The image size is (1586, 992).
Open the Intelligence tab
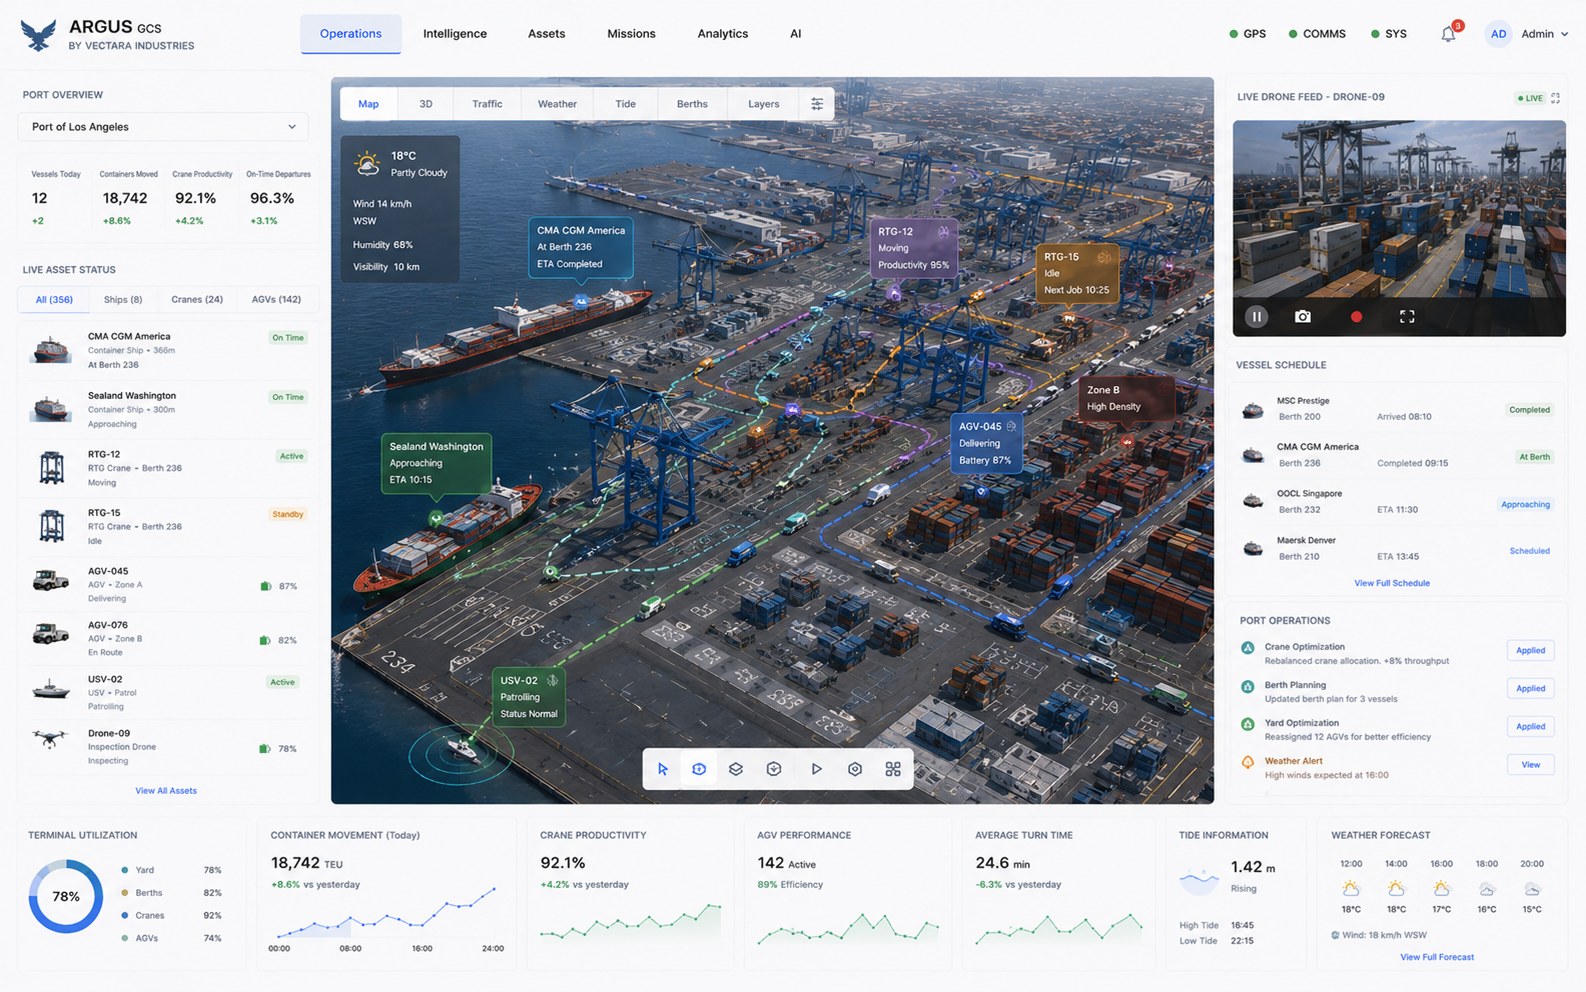pyautogui.click(x=455, y=34)
